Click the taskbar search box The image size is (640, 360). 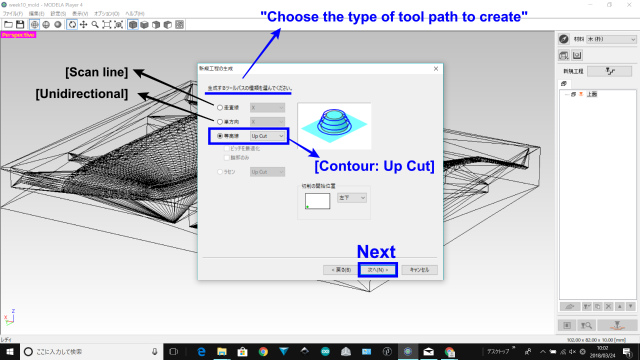pos(91,351)
